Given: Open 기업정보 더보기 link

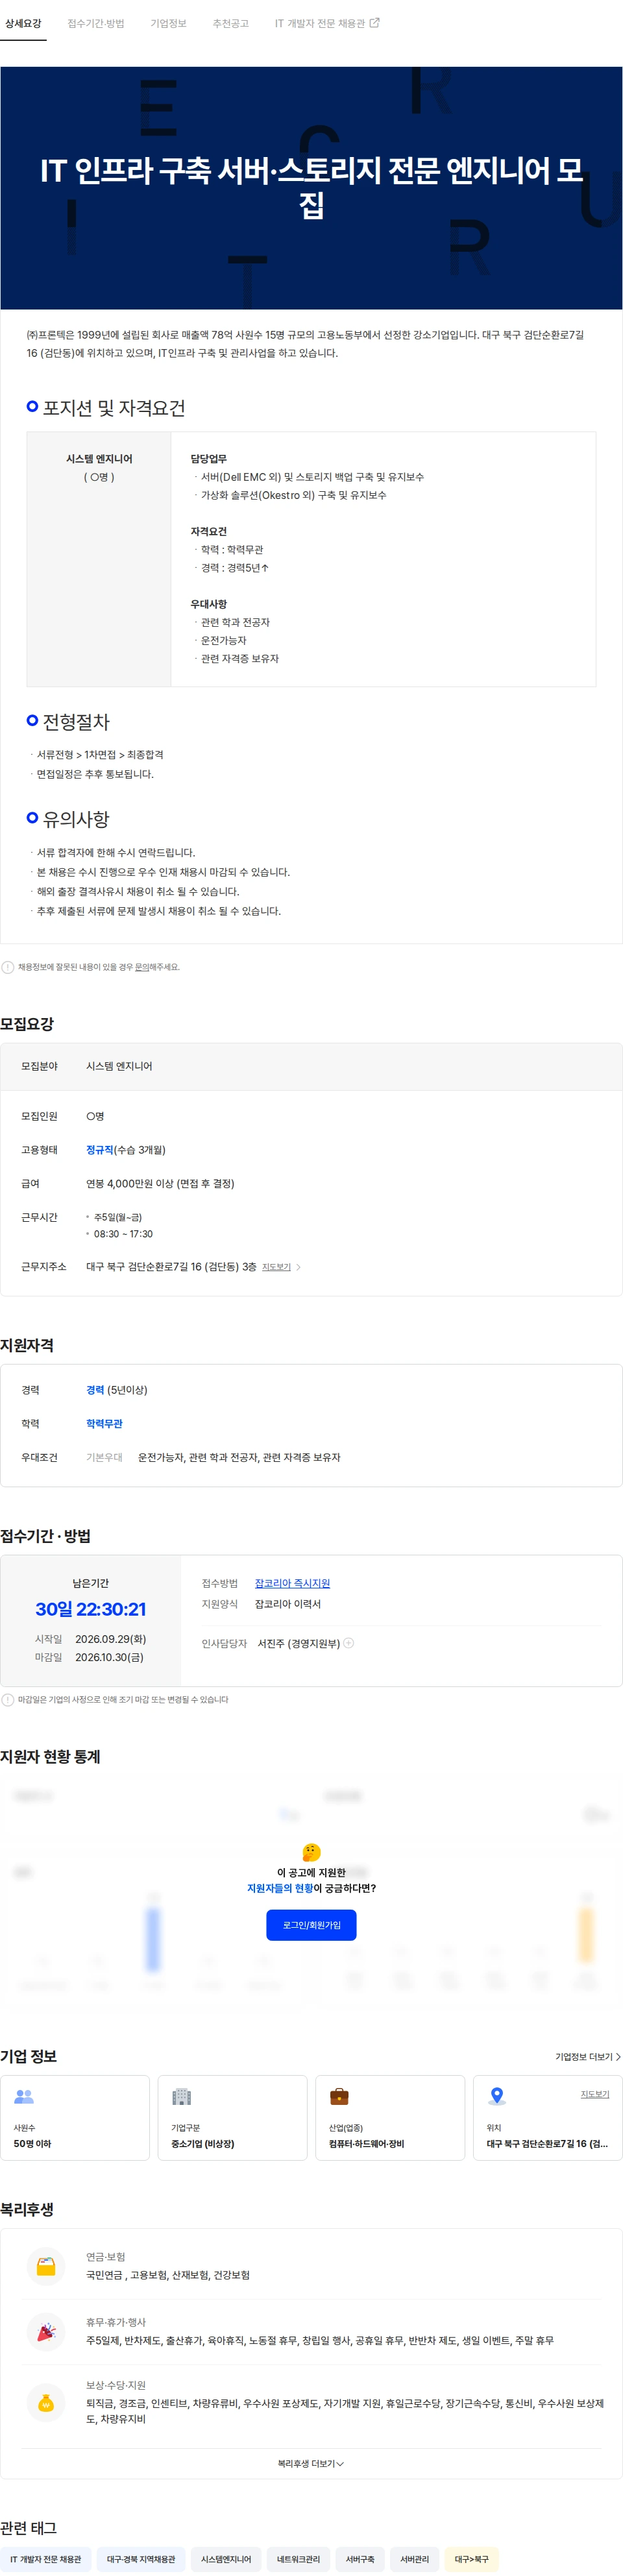Looking at the screenshot, I should (x=588, y=2057).
